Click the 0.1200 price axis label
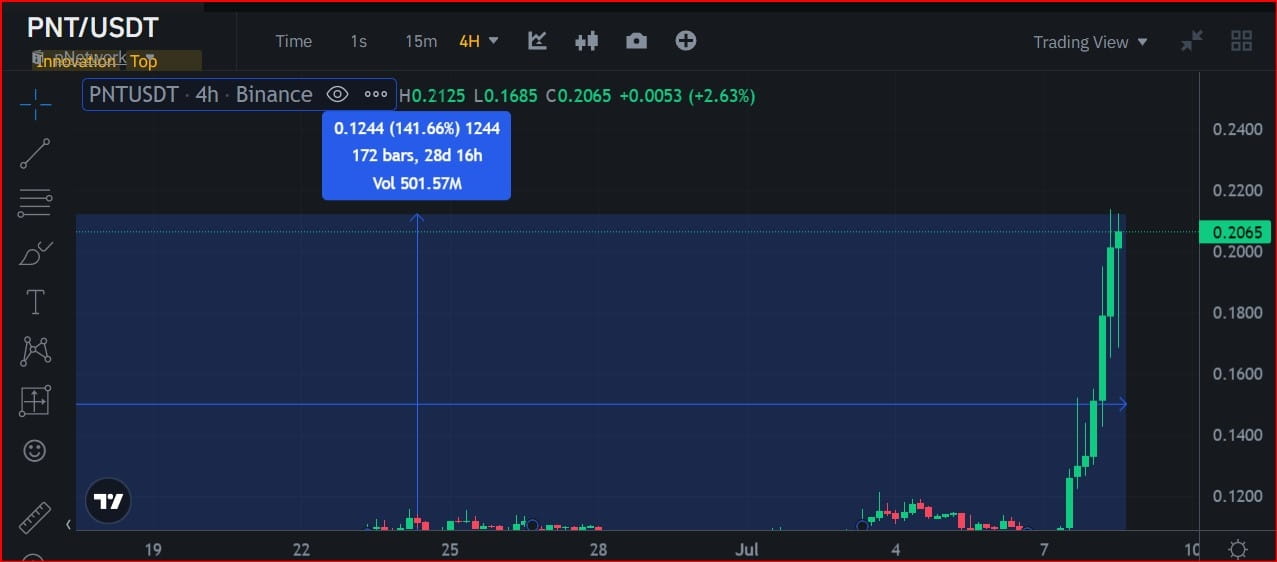 [x=1237, y=496]
